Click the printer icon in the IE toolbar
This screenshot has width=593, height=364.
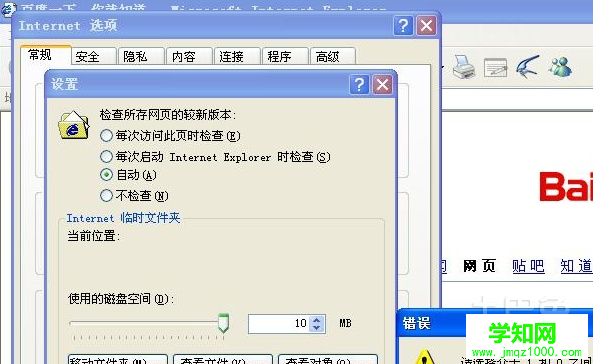(x=464, y=67)
